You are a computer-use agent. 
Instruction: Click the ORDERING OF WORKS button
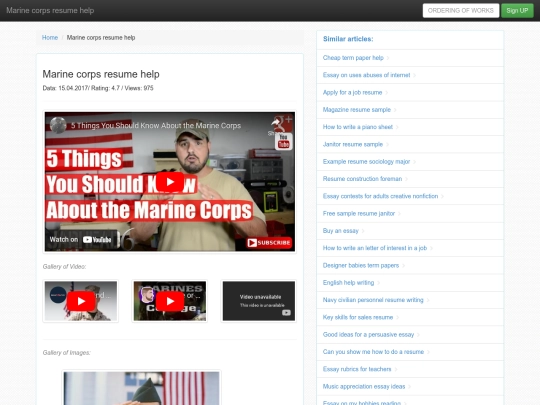pyautogui.click(x=460, y=11)
